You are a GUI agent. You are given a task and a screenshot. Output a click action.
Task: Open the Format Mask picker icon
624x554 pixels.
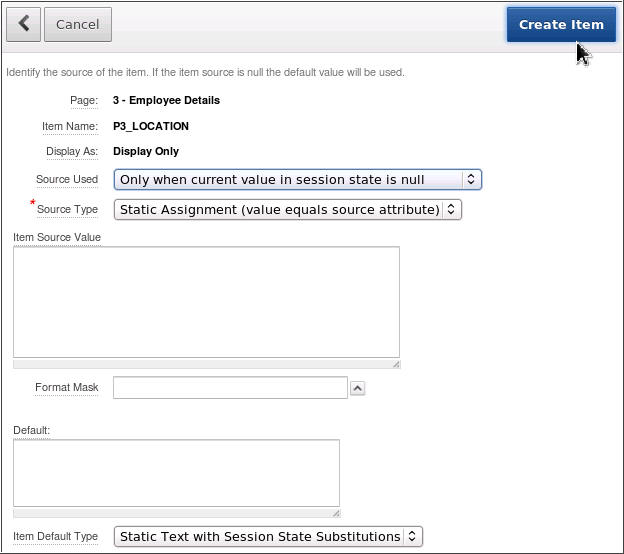tap(358, 388)
